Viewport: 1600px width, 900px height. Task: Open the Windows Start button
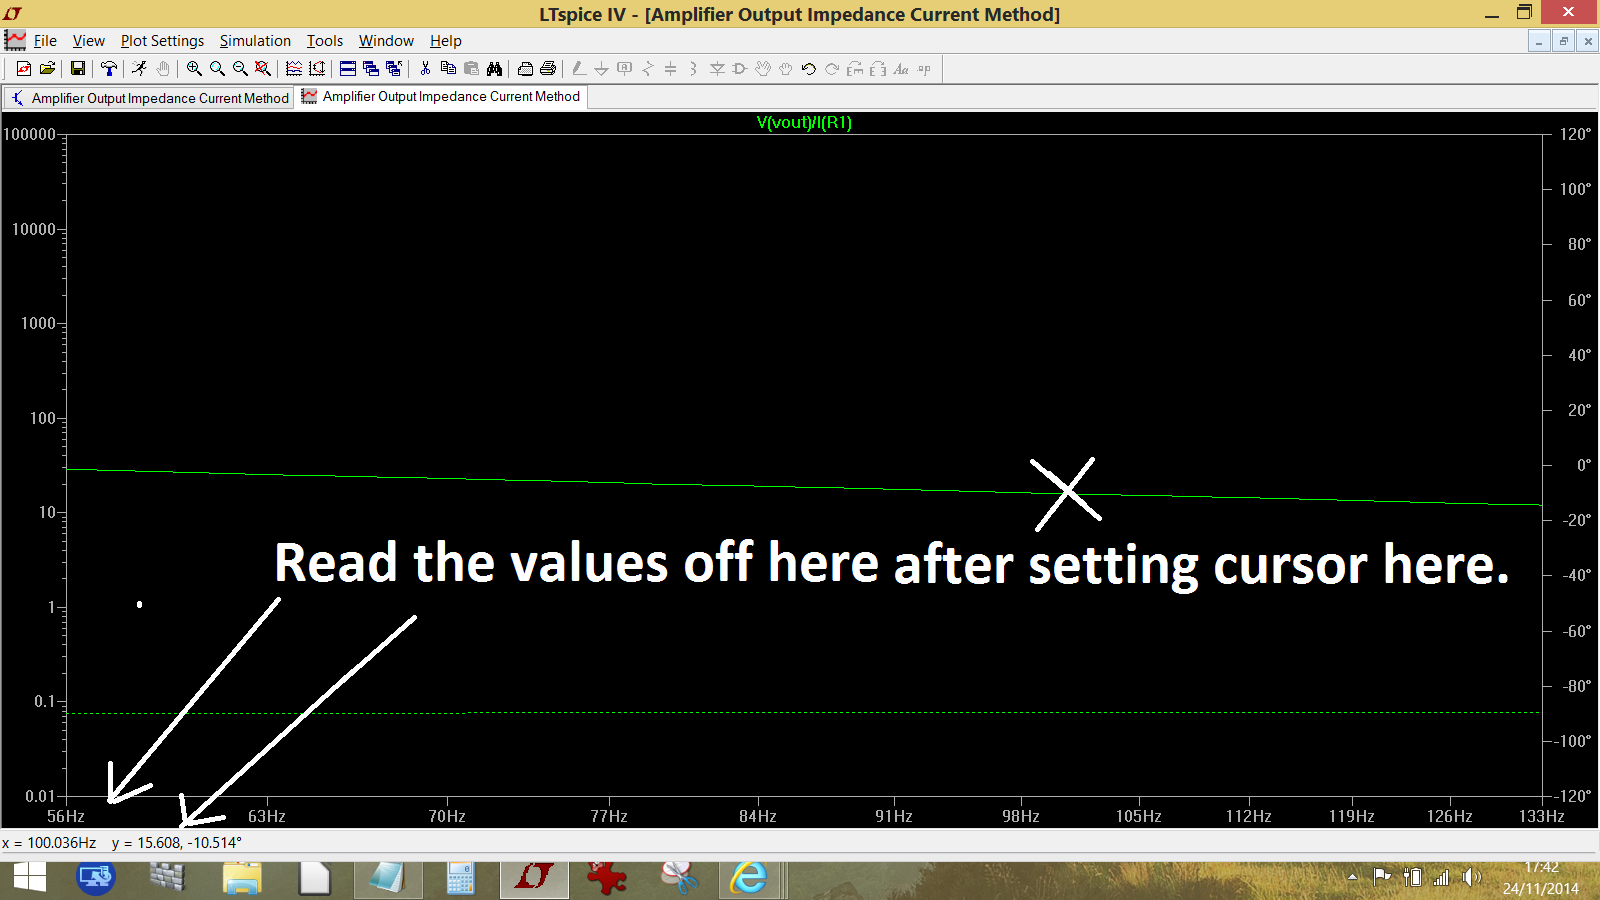[29, 878]
